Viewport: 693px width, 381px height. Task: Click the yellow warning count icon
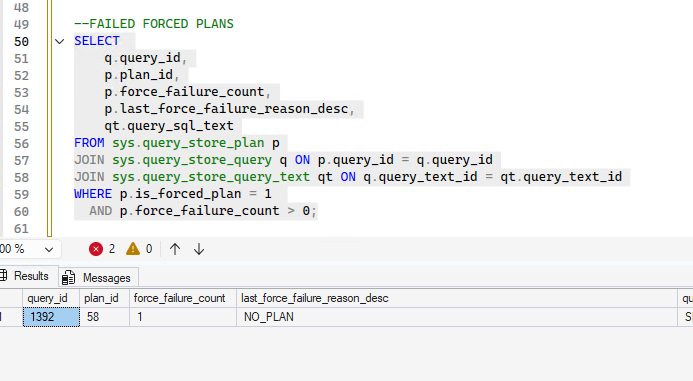coord(133,249)
